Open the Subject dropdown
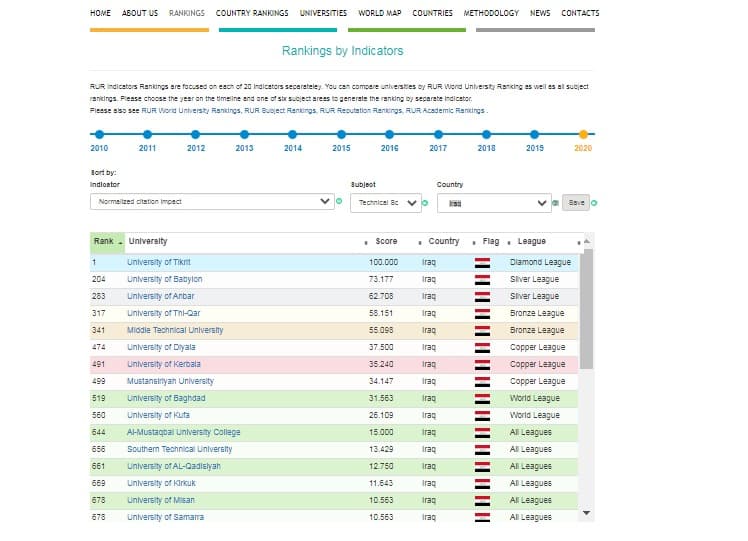Image resolution: width=748 pixels, height=541 pixels. [384, 202]
